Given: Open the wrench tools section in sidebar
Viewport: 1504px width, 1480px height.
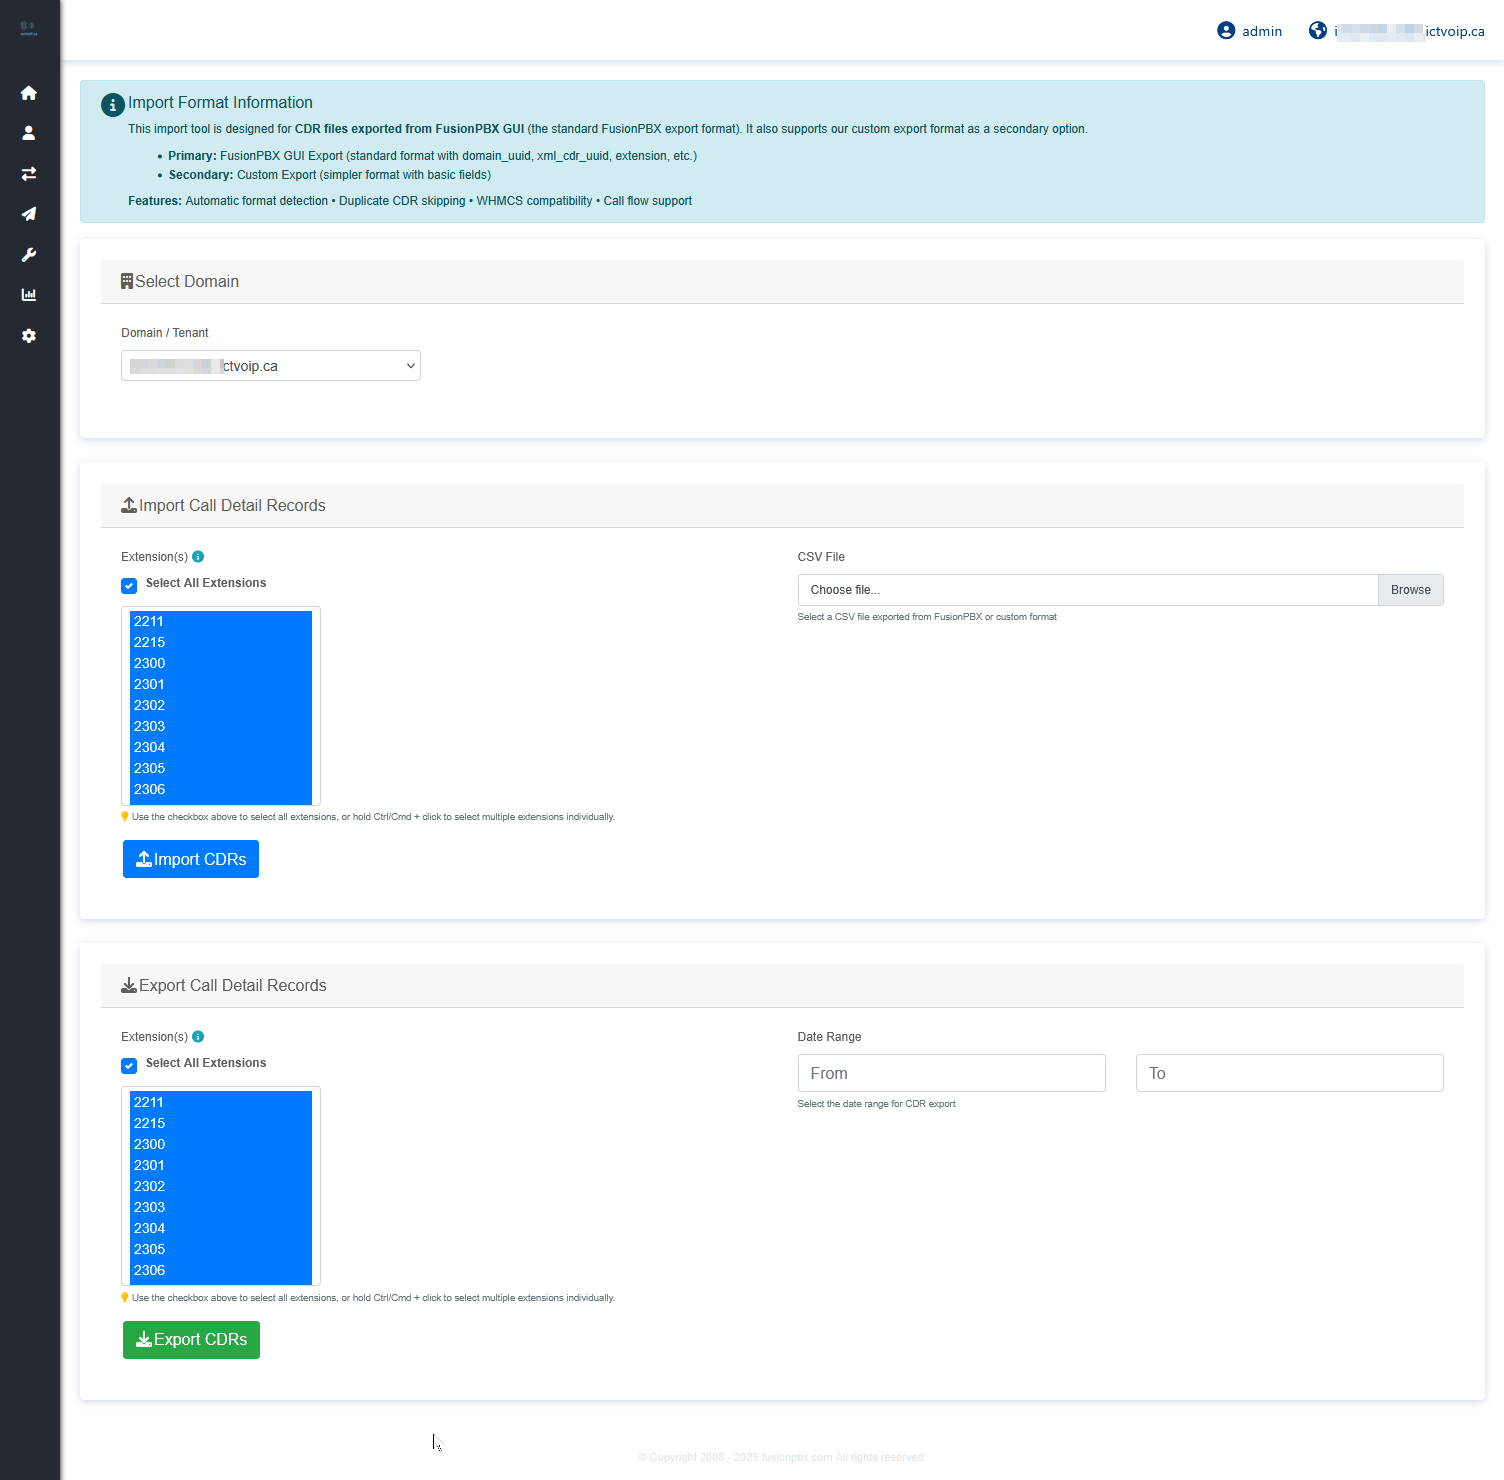Looking at the screenshot, I should [x=29, y=255].
